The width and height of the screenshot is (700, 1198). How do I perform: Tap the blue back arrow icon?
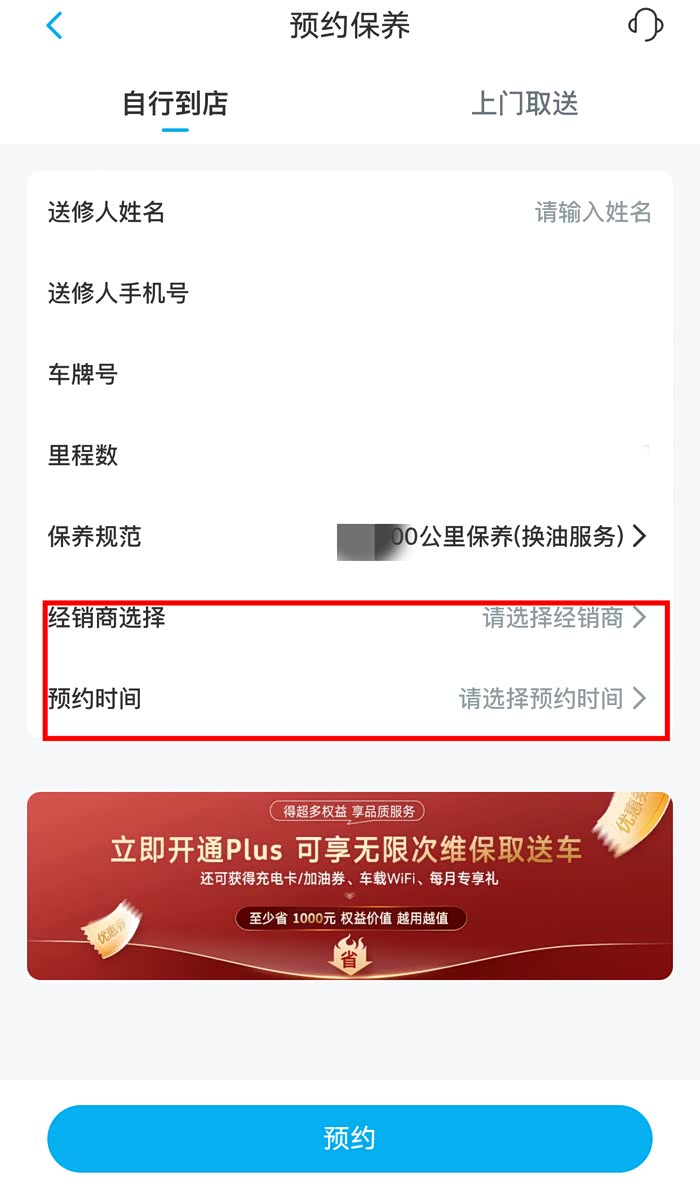tap(54, 25)
